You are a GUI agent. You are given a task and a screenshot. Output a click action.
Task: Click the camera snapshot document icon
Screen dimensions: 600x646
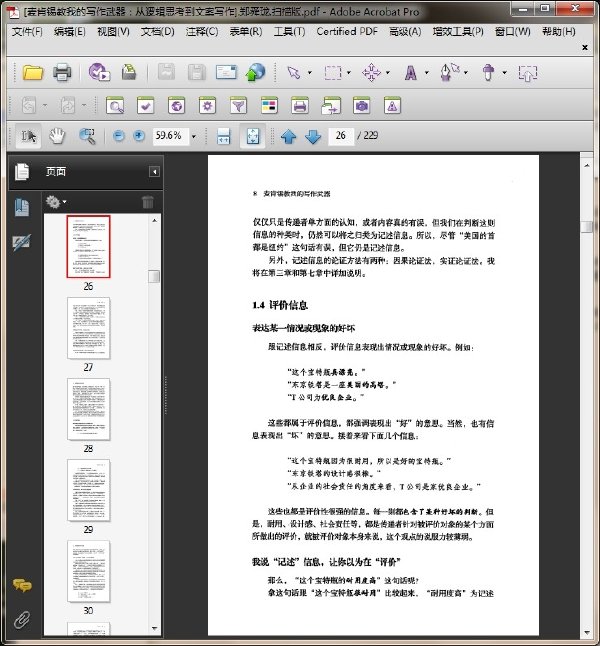click(361, 106)
